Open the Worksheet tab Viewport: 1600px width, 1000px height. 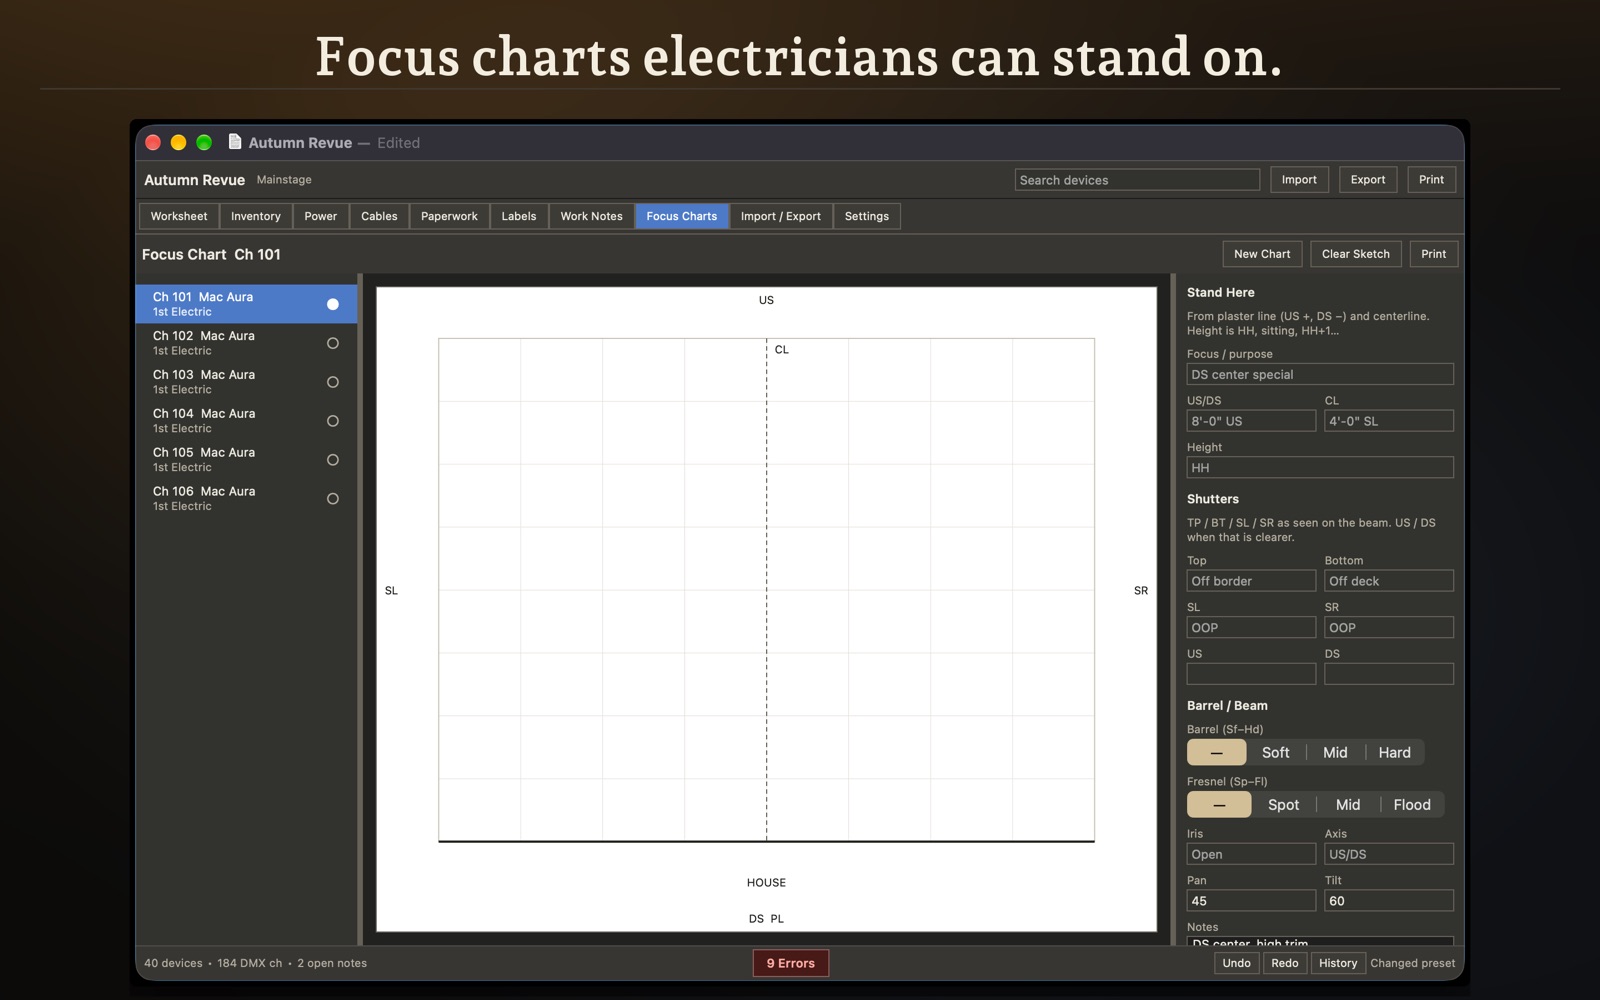click(179, 216)
